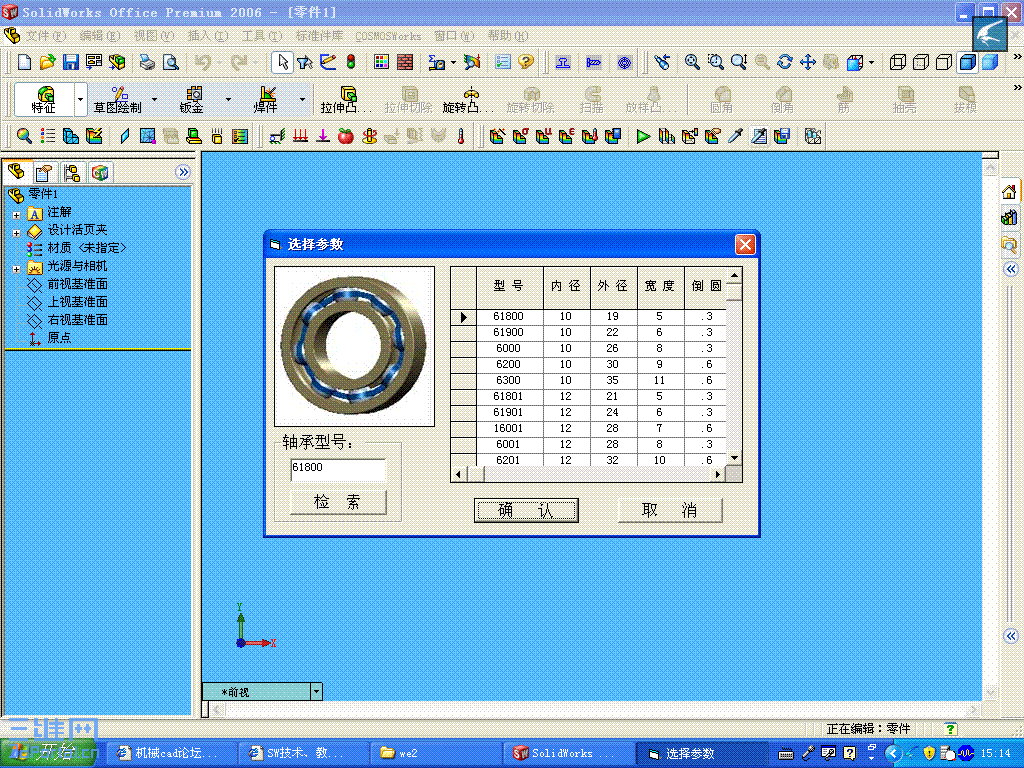Viewport: 1024px width, 768px height.
Task: Click the Print icon in toolbar
Action: tap(147, 62)
